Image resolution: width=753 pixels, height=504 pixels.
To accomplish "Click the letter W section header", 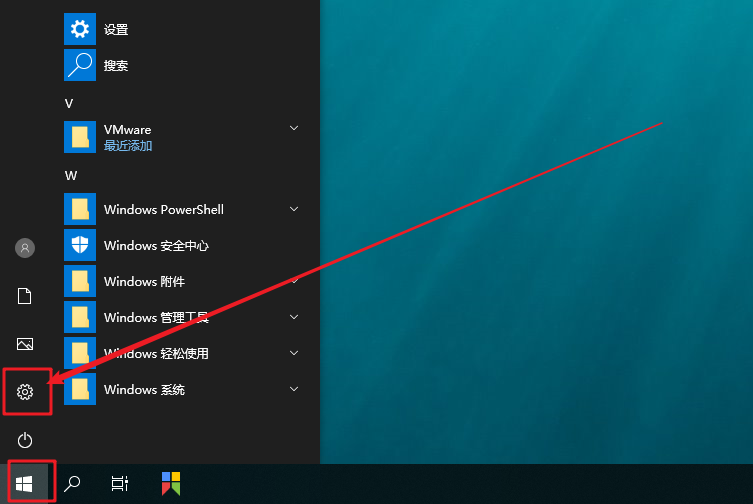I will [x=70, y=175].
